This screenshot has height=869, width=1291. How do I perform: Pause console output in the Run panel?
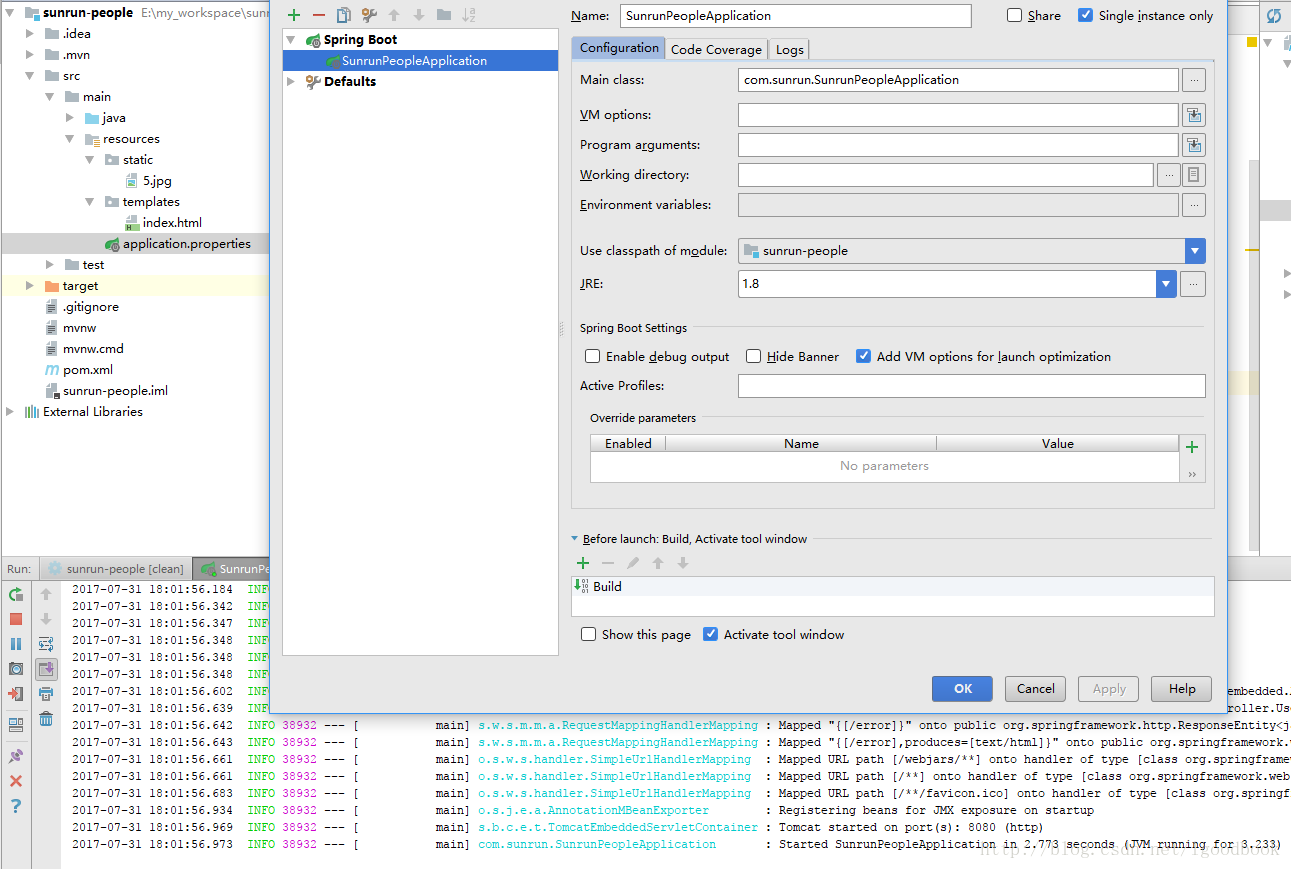click(16, 644)
